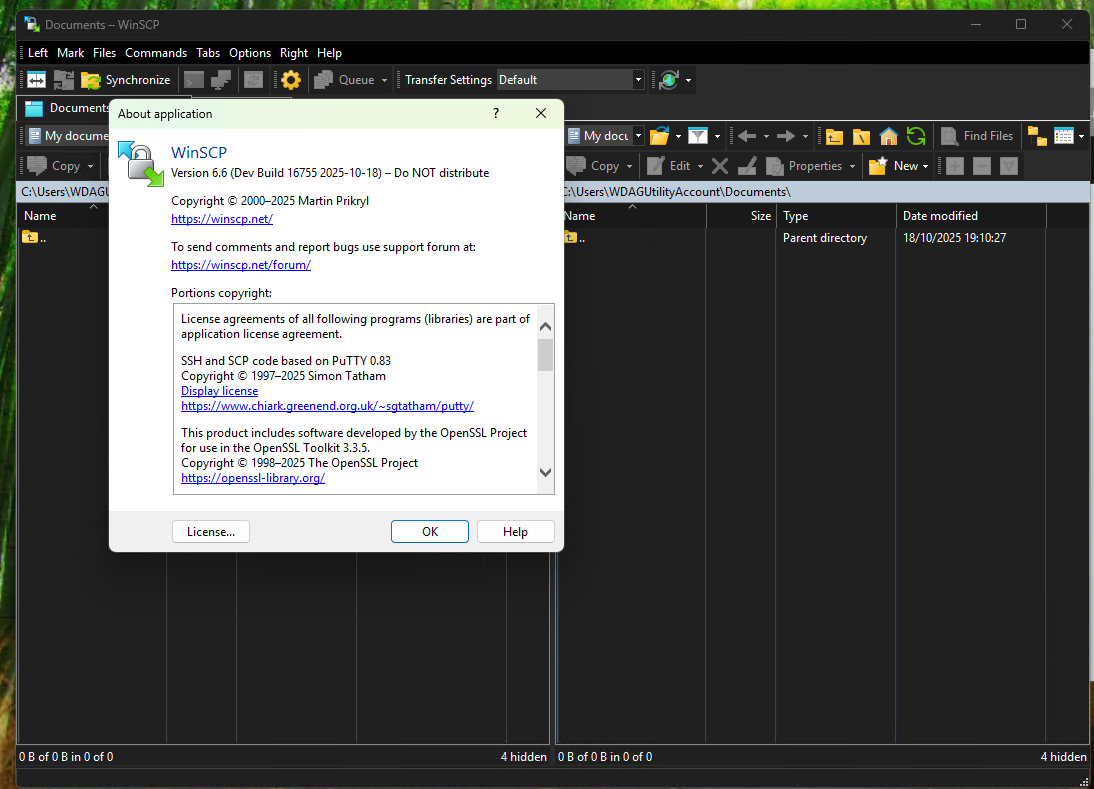Expand the right panel My documents drive dropdown
This screenshot has width=1094, height=789.
pyautogui.click(x=639, y=136)
